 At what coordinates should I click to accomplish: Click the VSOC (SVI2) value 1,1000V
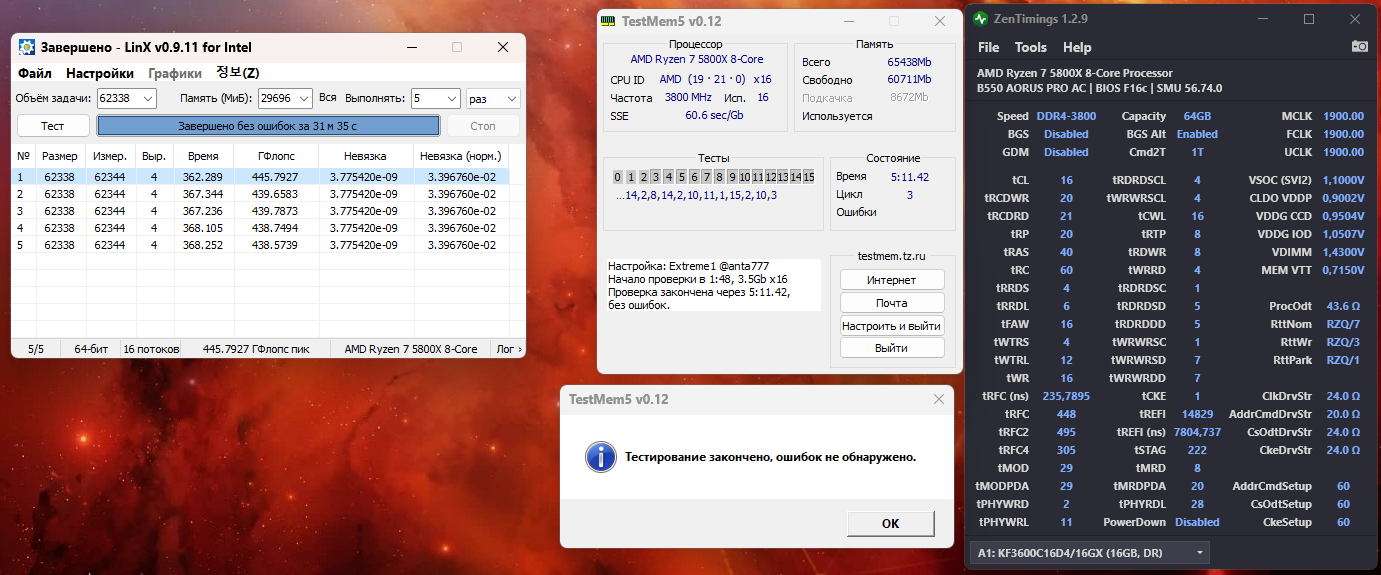tap(1343, 180)
